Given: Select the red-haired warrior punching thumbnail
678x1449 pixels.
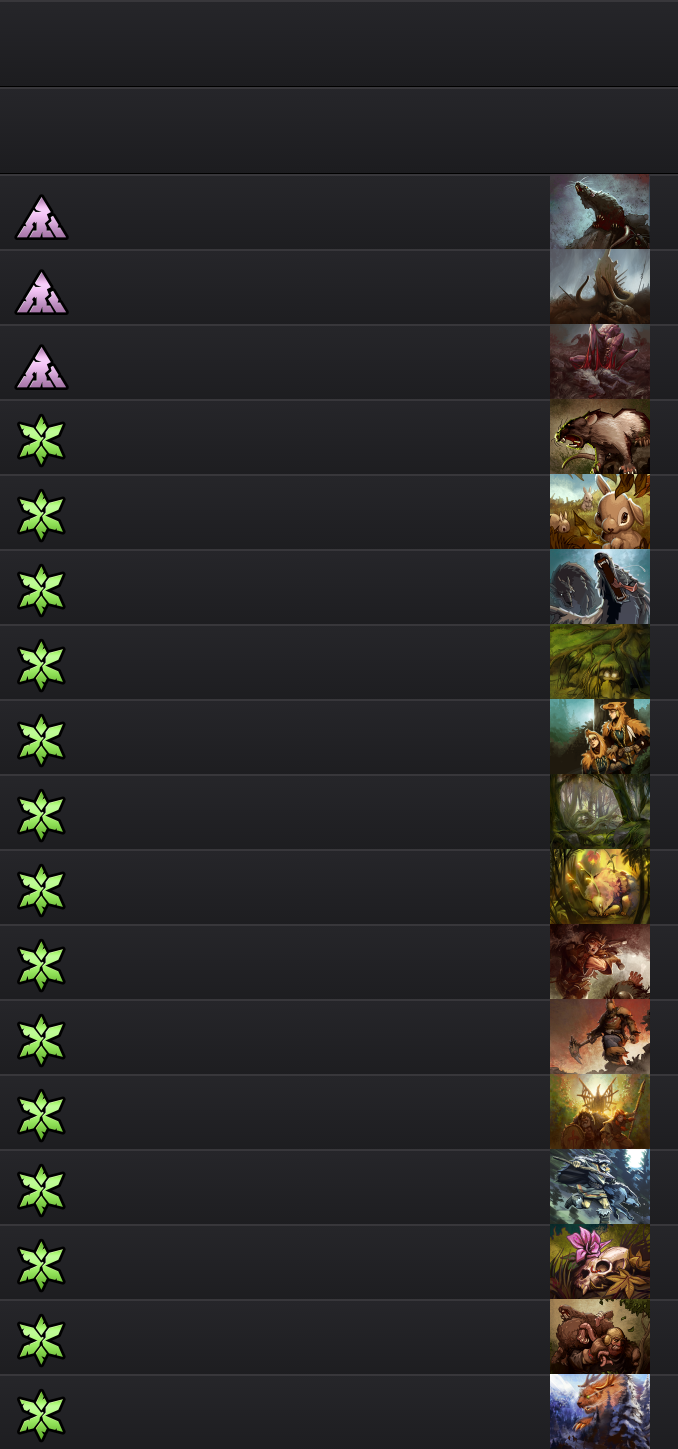Looking at the screenshot, I should (600, 962).
